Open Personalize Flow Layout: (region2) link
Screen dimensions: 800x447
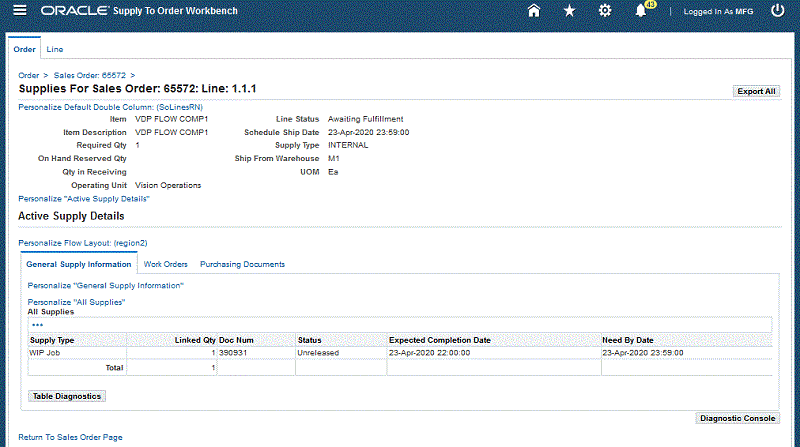pos(83,243)
